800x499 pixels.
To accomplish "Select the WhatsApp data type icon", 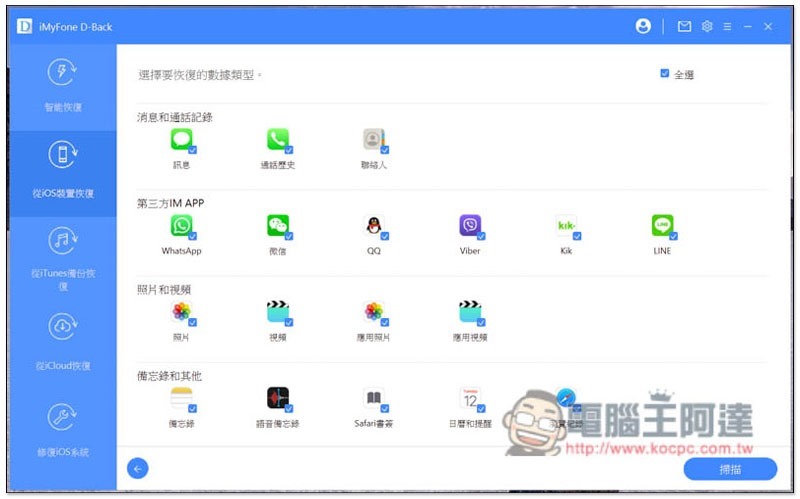I will (x=181, y=225).
